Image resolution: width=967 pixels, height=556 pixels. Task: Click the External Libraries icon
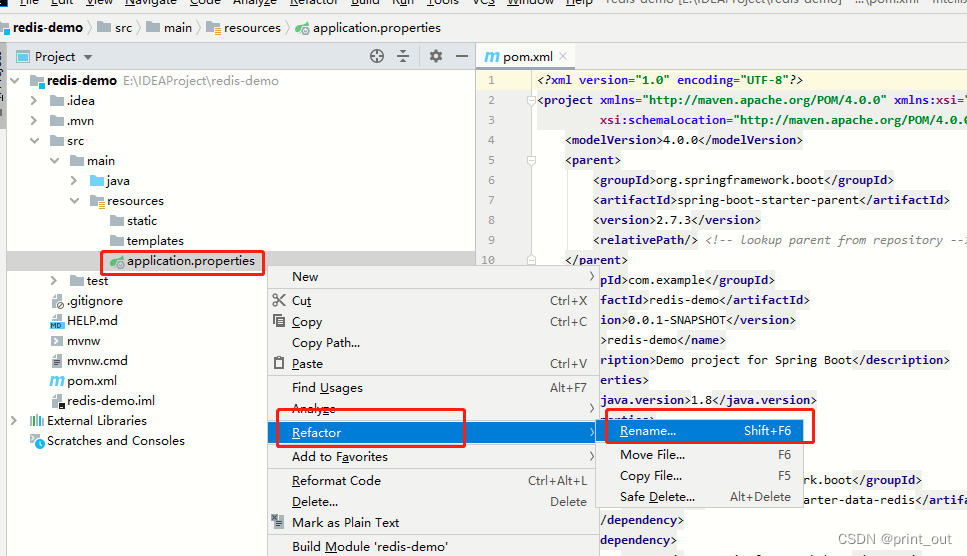[36, 421]
